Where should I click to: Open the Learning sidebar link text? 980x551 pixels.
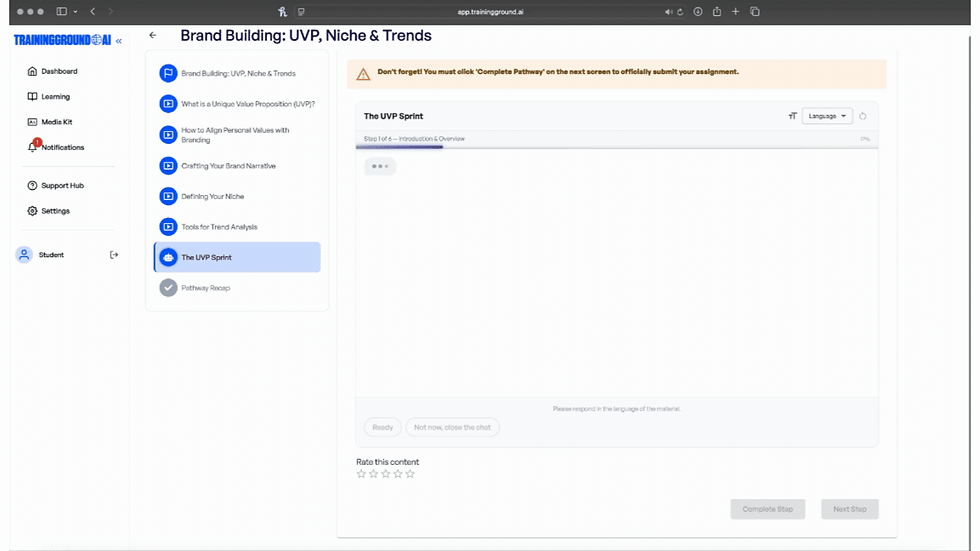click(56, 97)
